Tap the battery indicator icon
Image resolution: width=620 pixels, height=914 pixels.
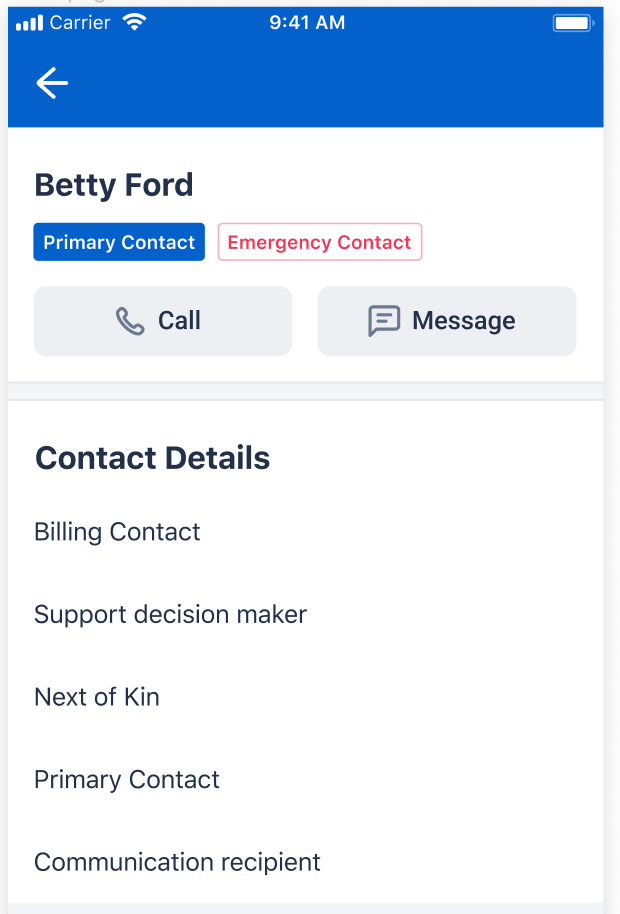[x=573, y=23]
